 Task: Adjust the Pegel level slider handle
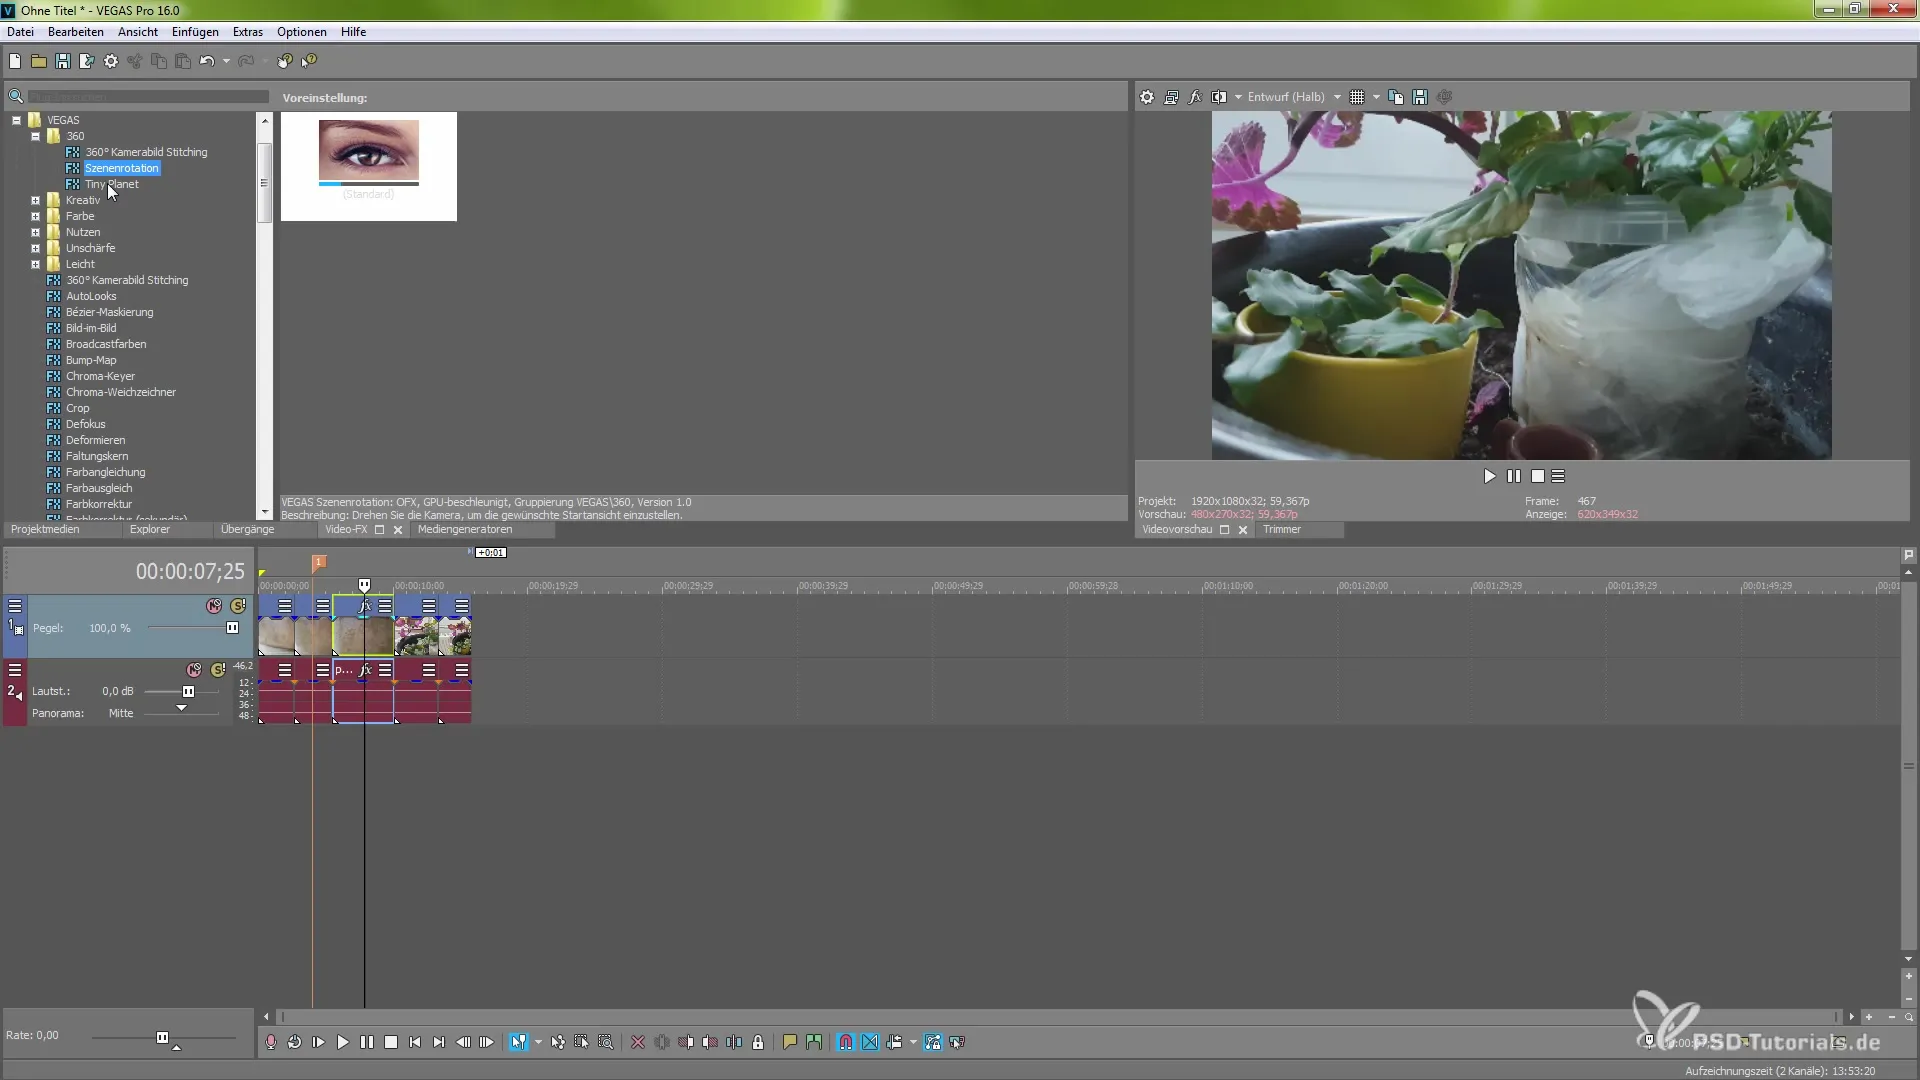[x=232, y=628]
